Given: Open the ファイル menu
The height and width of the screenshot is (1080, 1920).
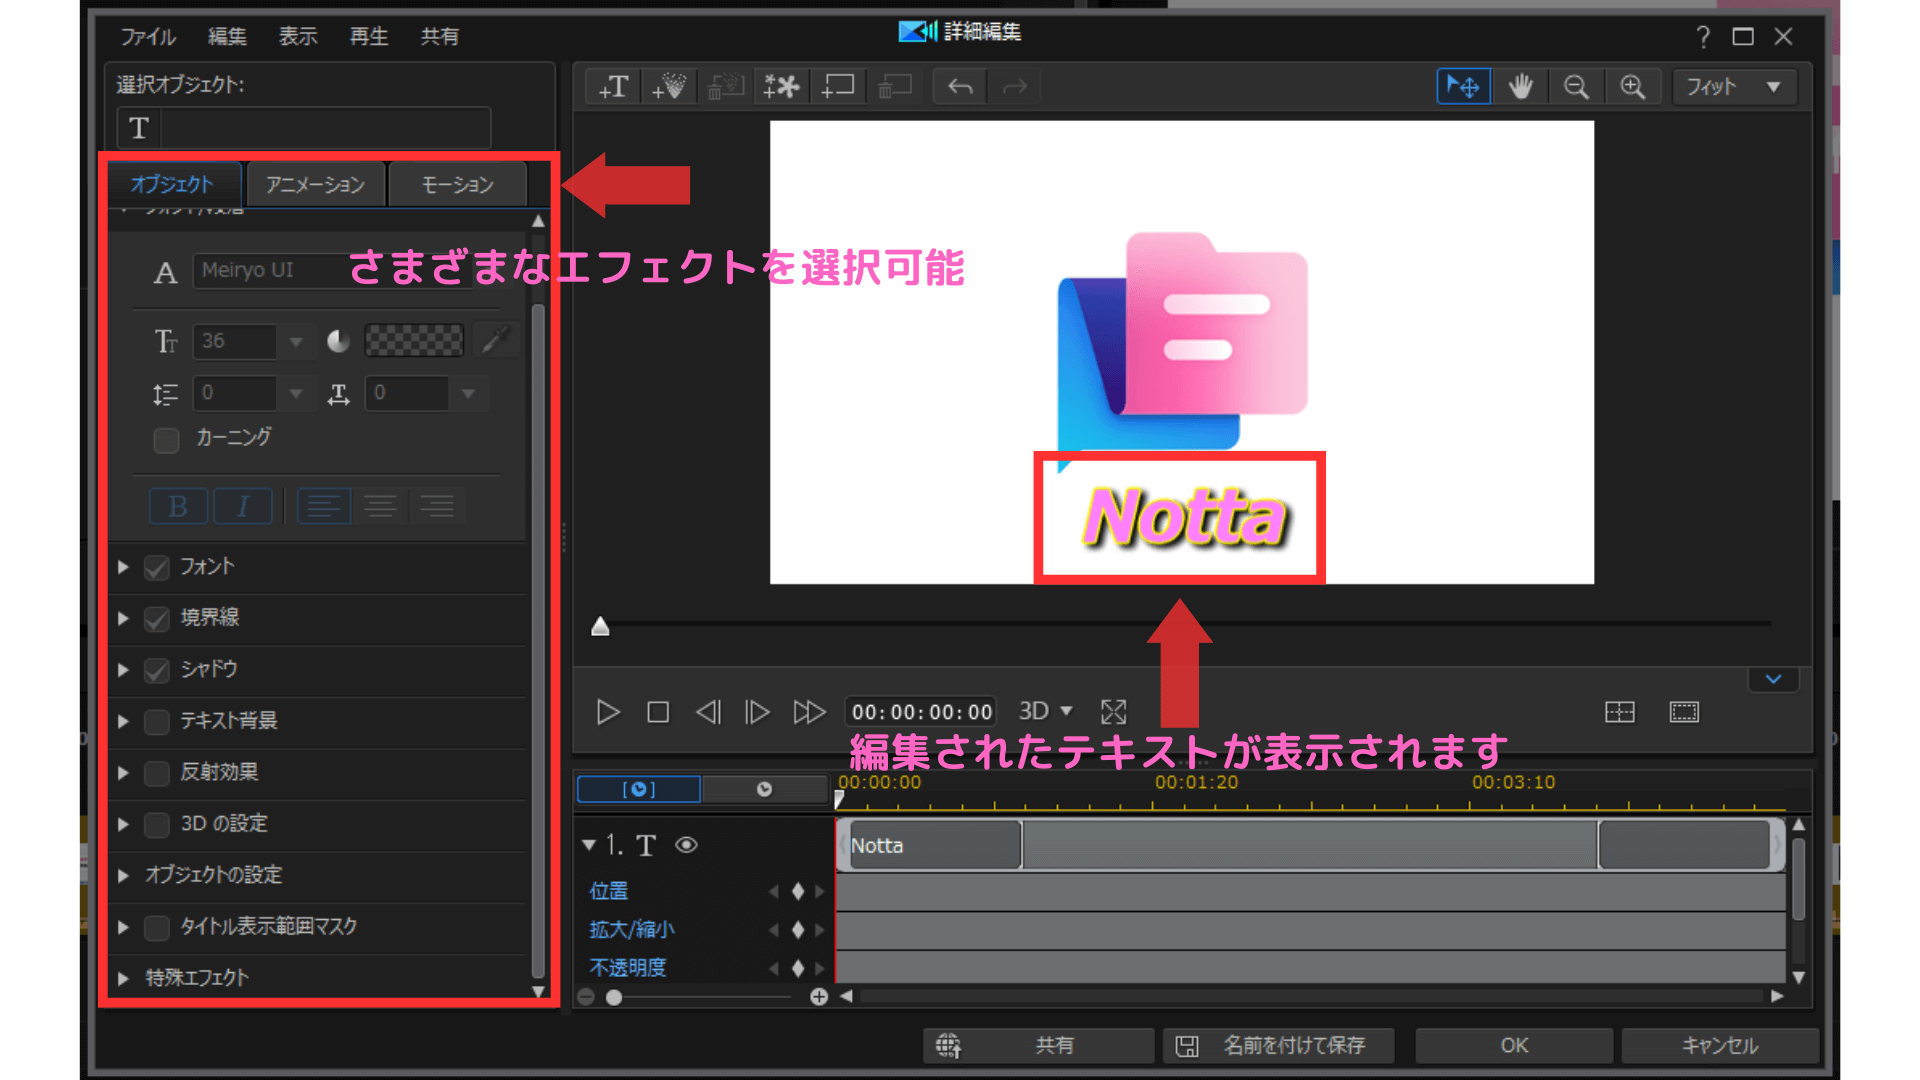Looking at the screenshot, I should click(148, 37).
